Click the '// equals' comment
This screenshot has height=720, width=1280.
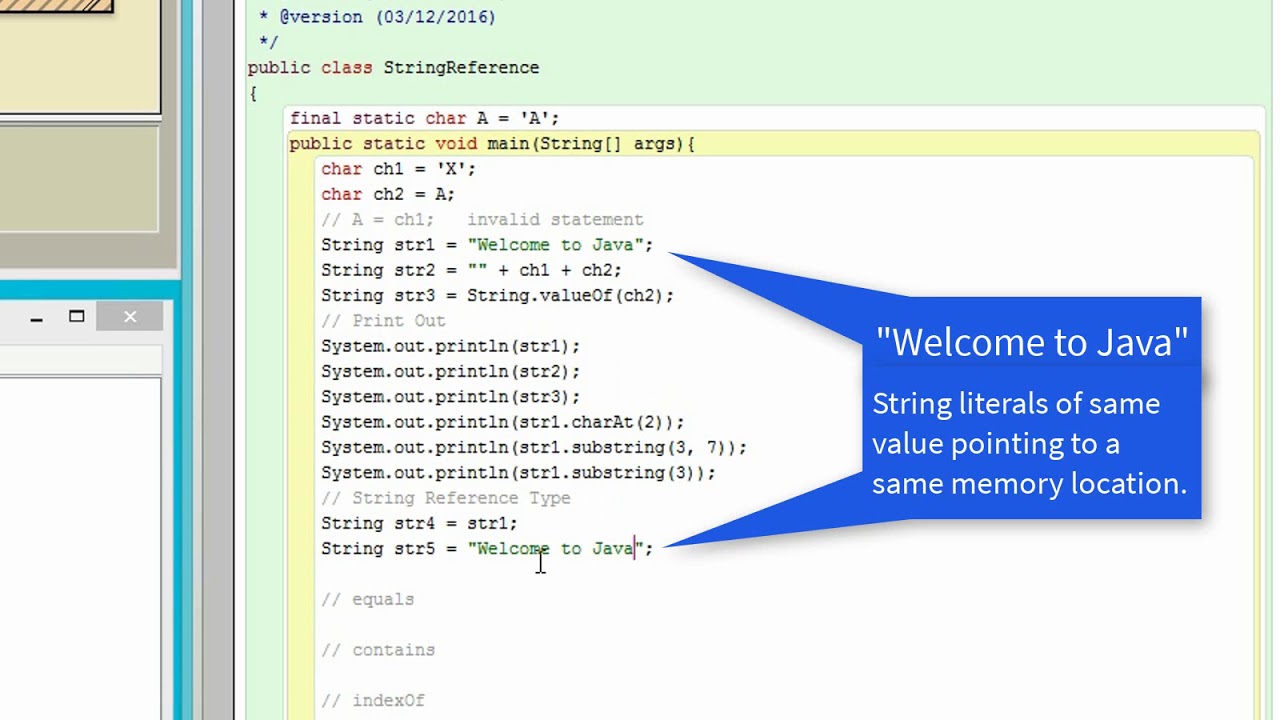click(x=367, y=600)
